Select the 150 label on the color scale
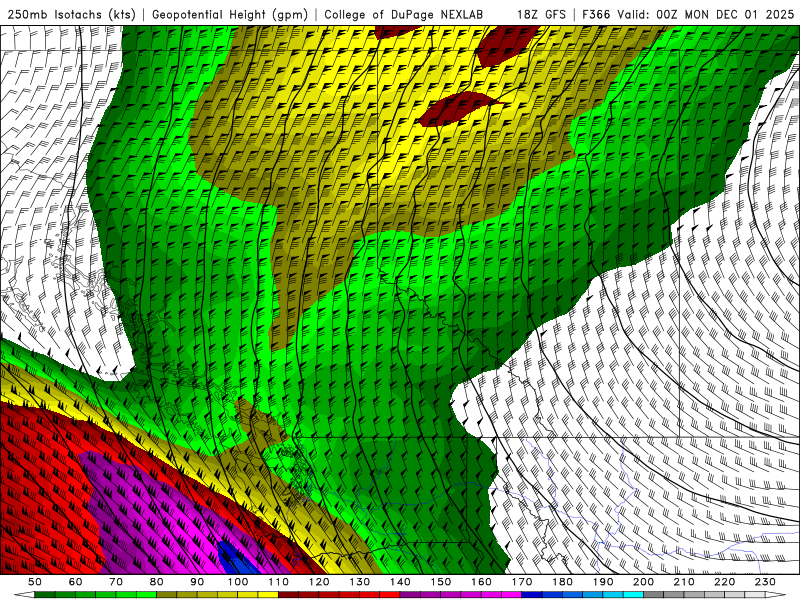Image resolution: width=800 pixels, height=600 pixels. (x=440, y=582)
